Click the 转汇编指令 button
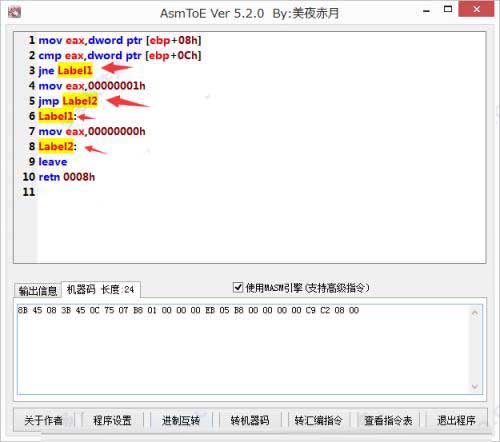The width and height of the screenshot is (500, 442). (319, 420)
